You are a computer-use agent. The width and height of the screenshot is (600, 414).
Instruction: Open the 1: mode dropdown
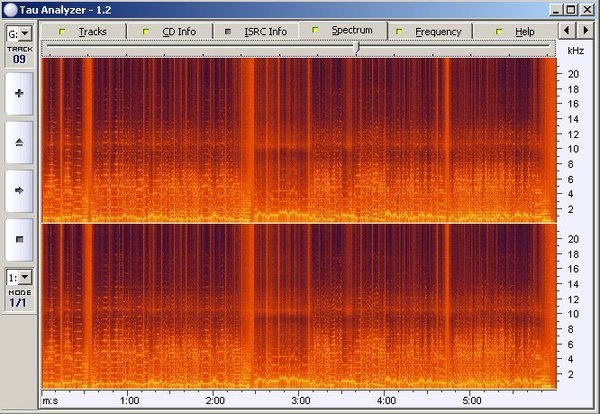tap(25, 277)
